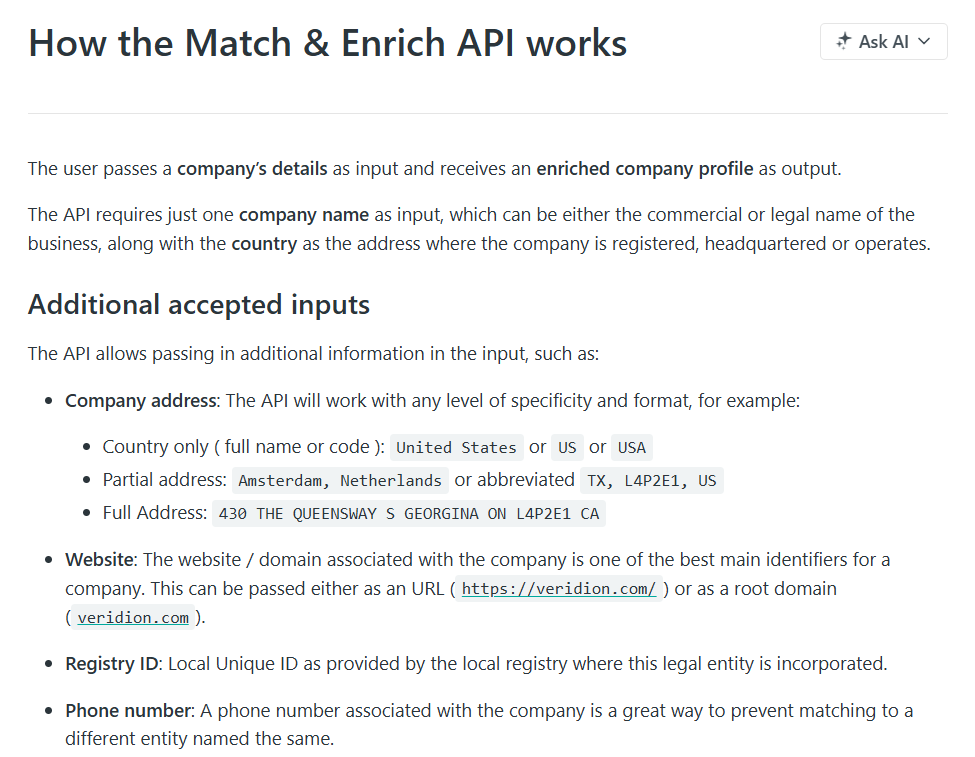Click the US country code snippet

pyautogui.click(x=567, y=447)
